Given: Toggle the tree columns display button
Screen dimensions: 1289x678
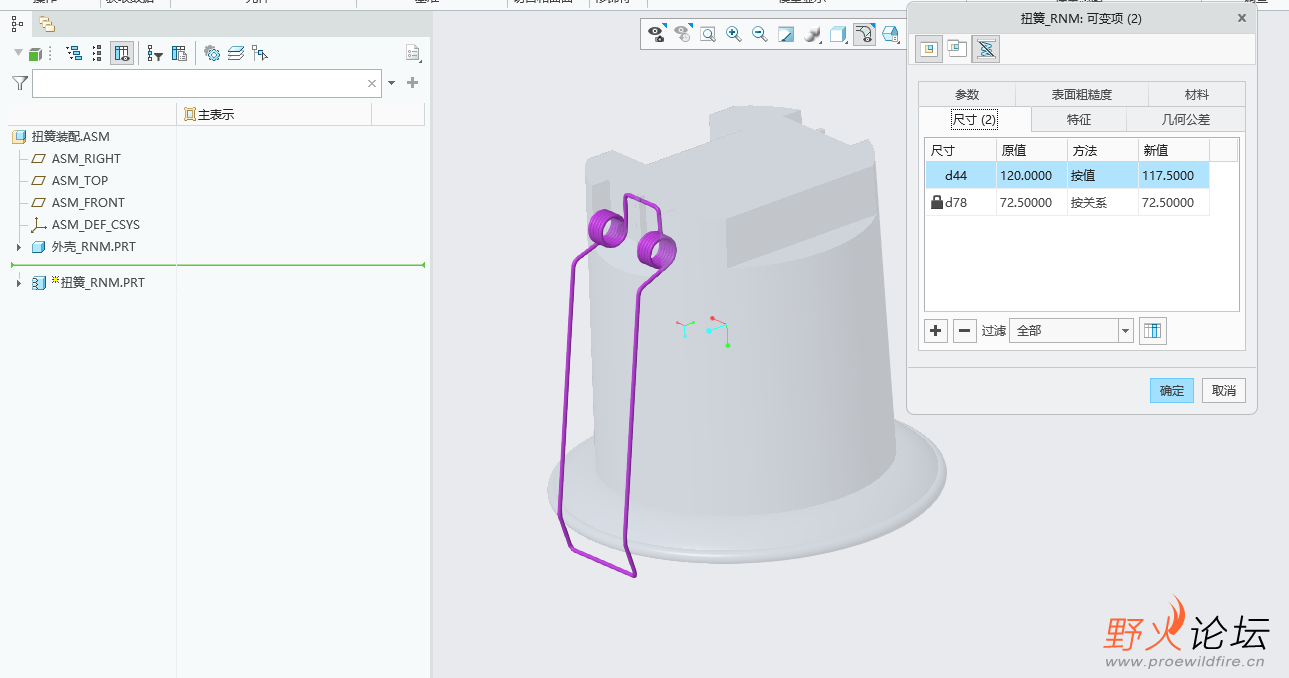Looking at the screenshot, I should coord(122,53).
